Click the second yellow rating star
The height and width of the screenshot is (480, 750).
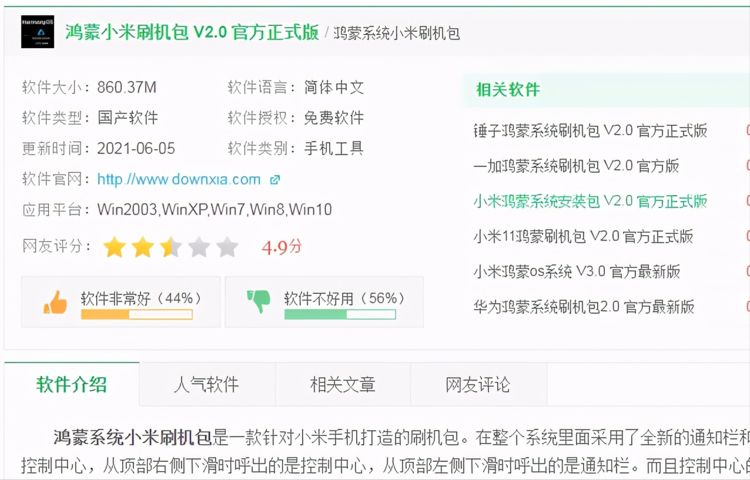(143, 247)
